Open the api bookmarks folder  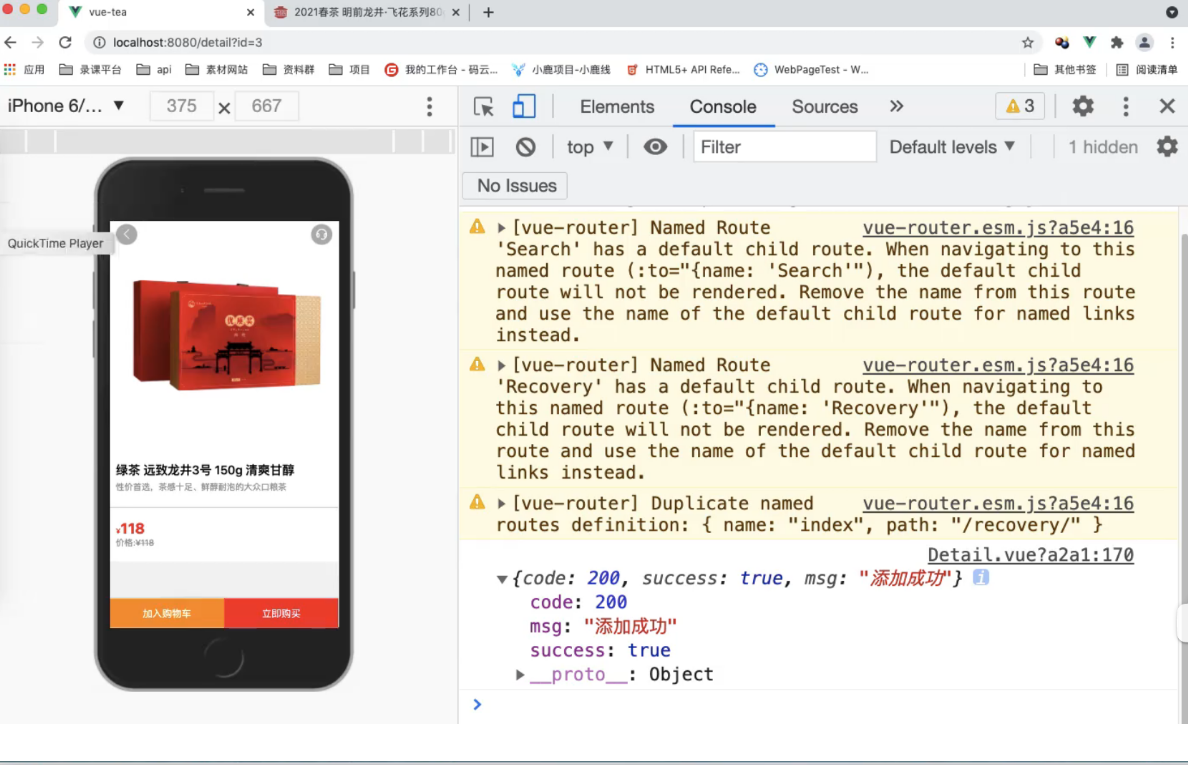pos(154,70)
